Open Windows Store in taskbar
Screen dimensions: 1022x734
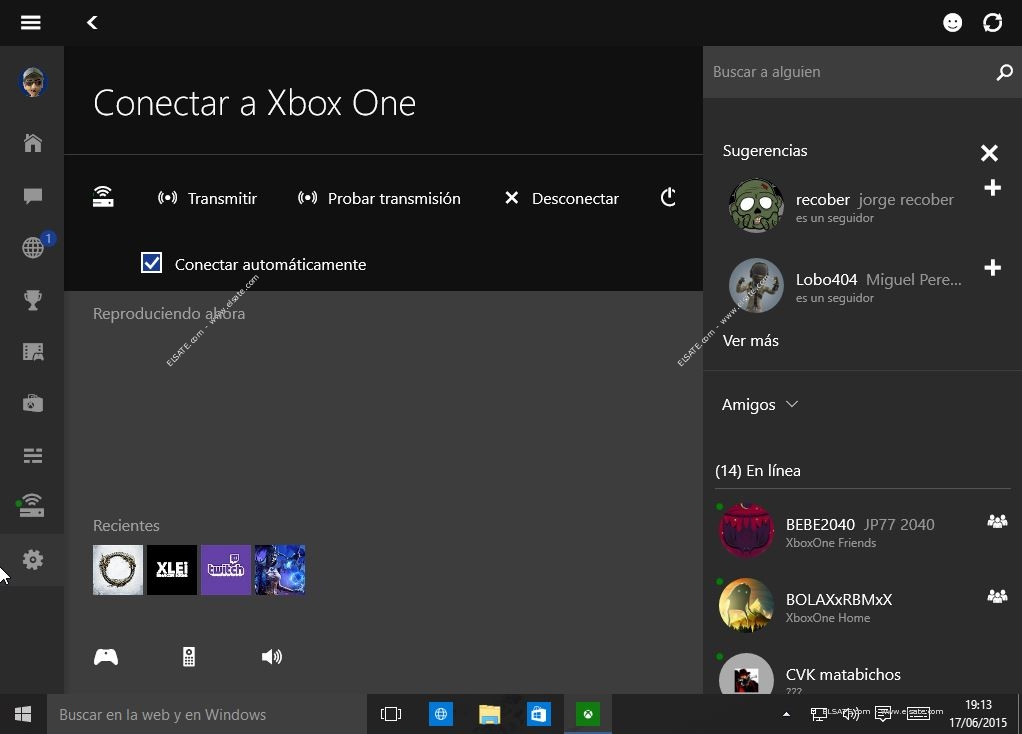coord(538,714)
